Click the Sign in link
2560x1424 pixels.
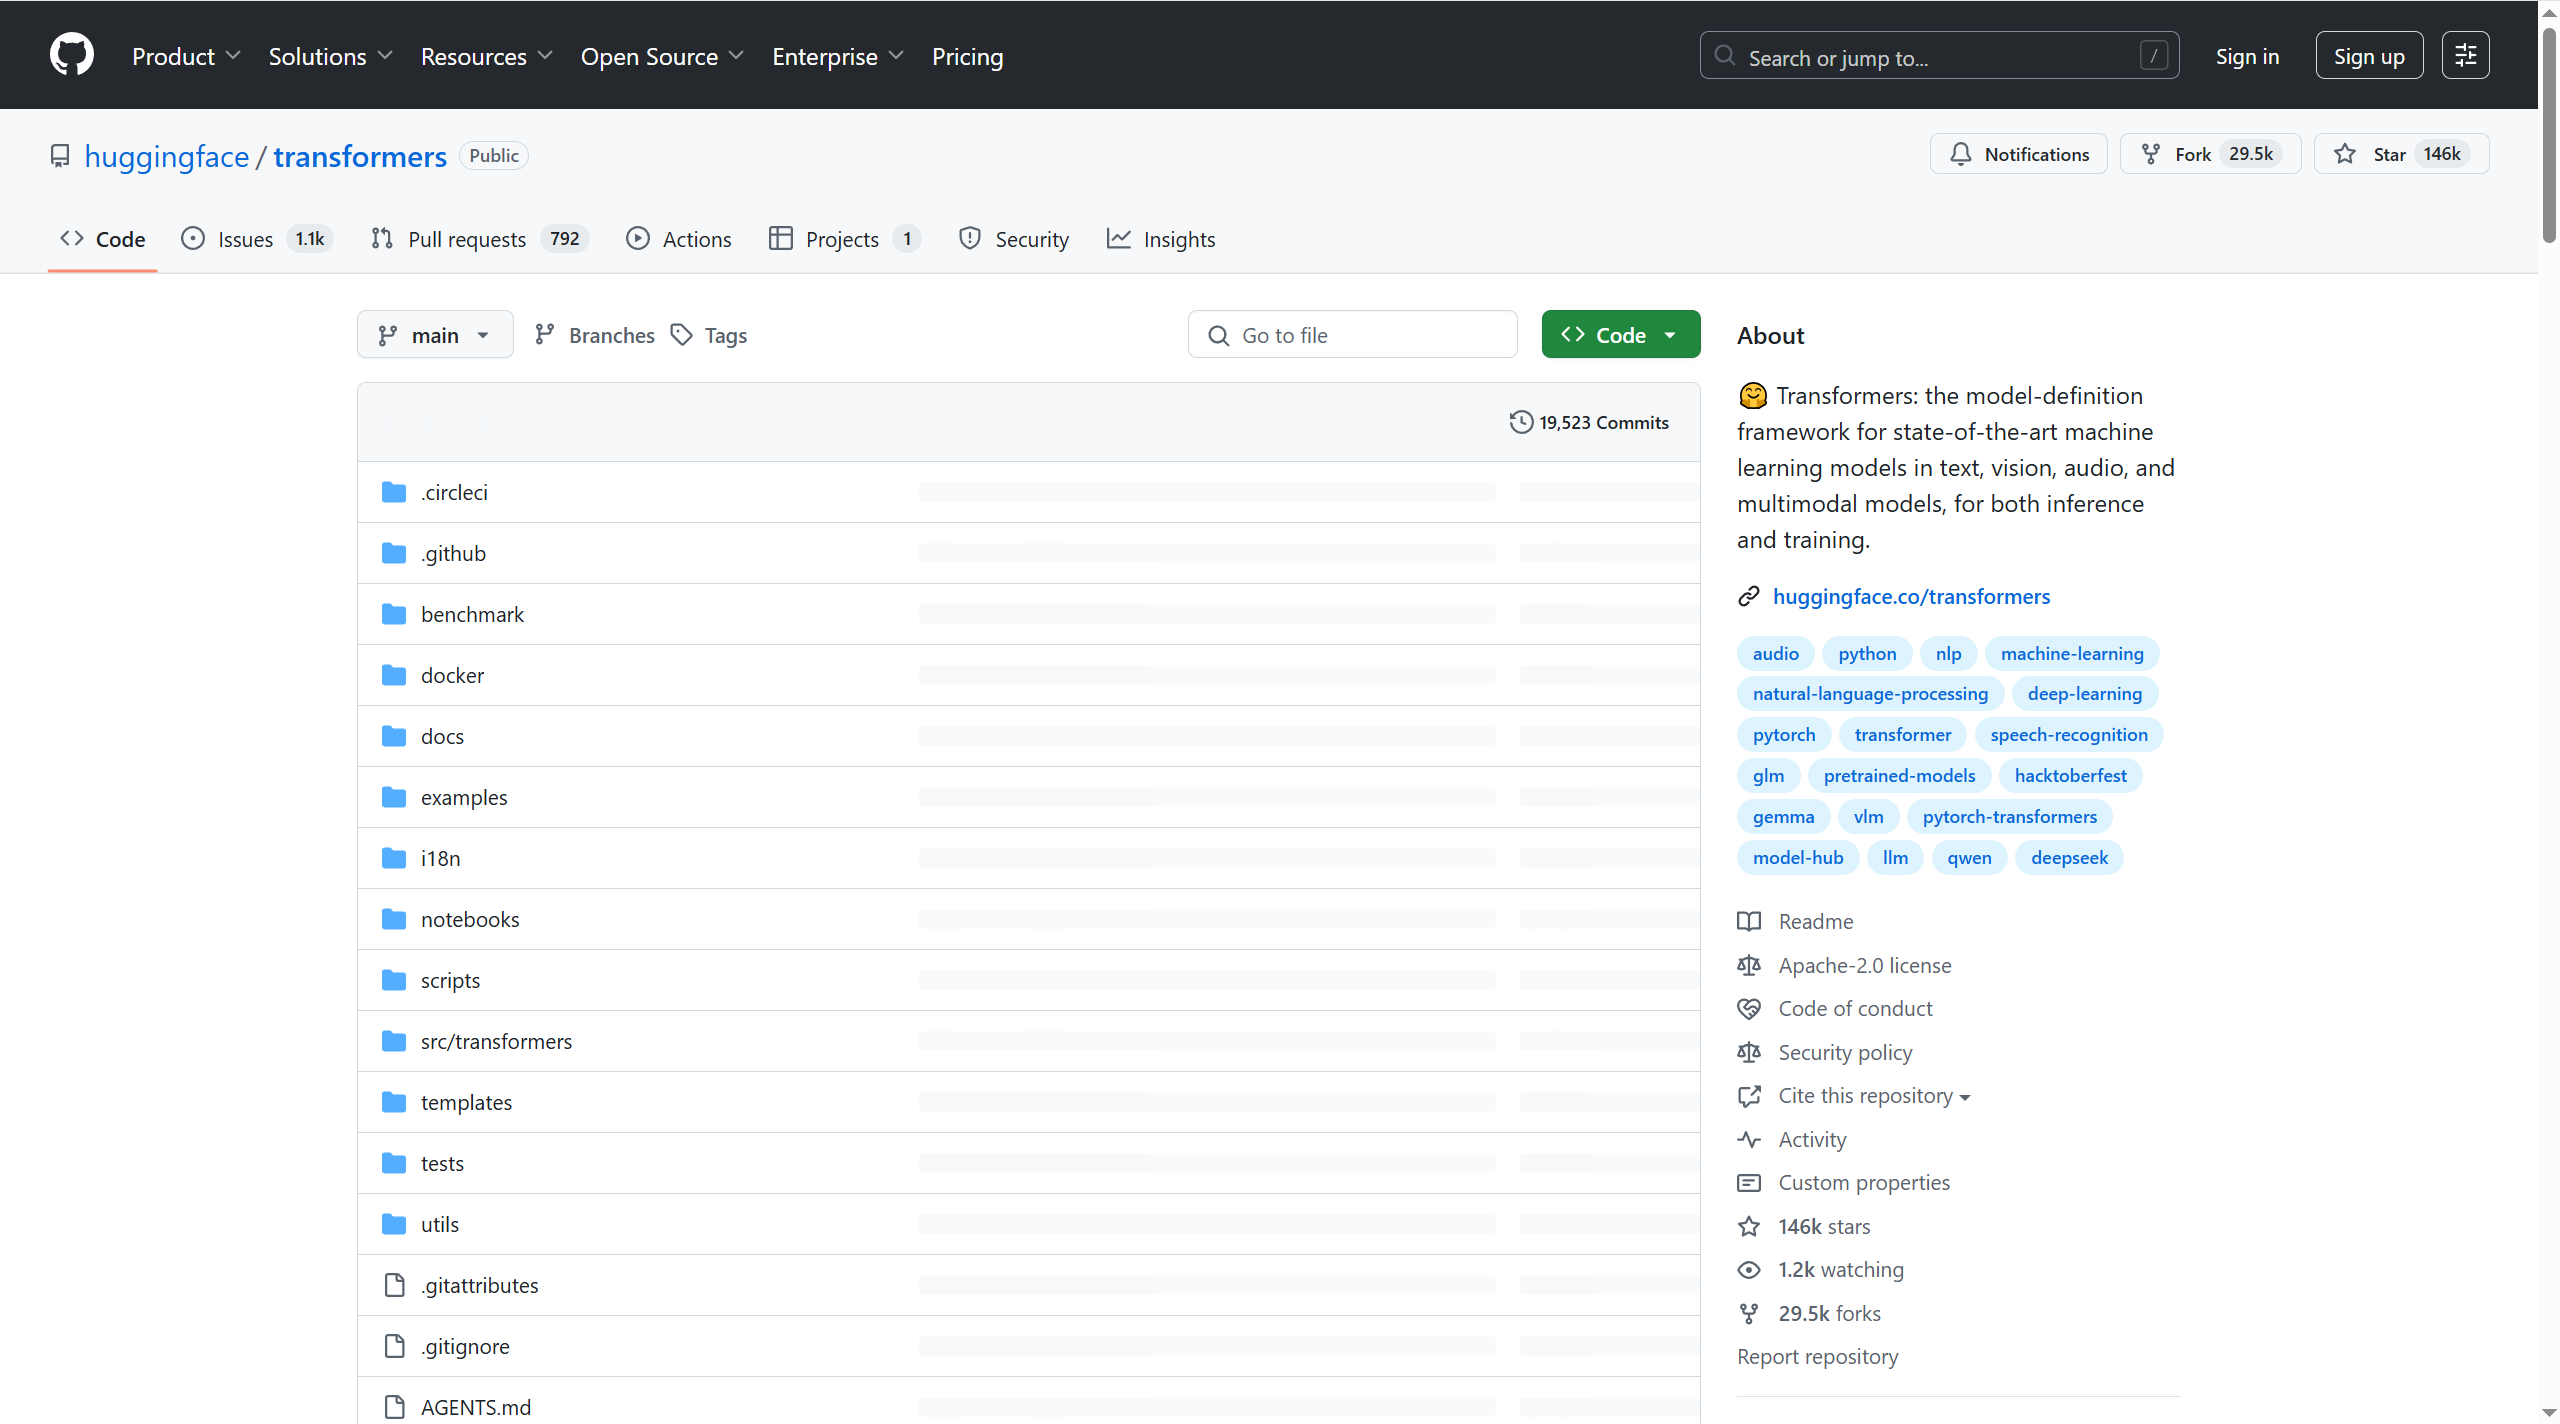coord(2247,56)
